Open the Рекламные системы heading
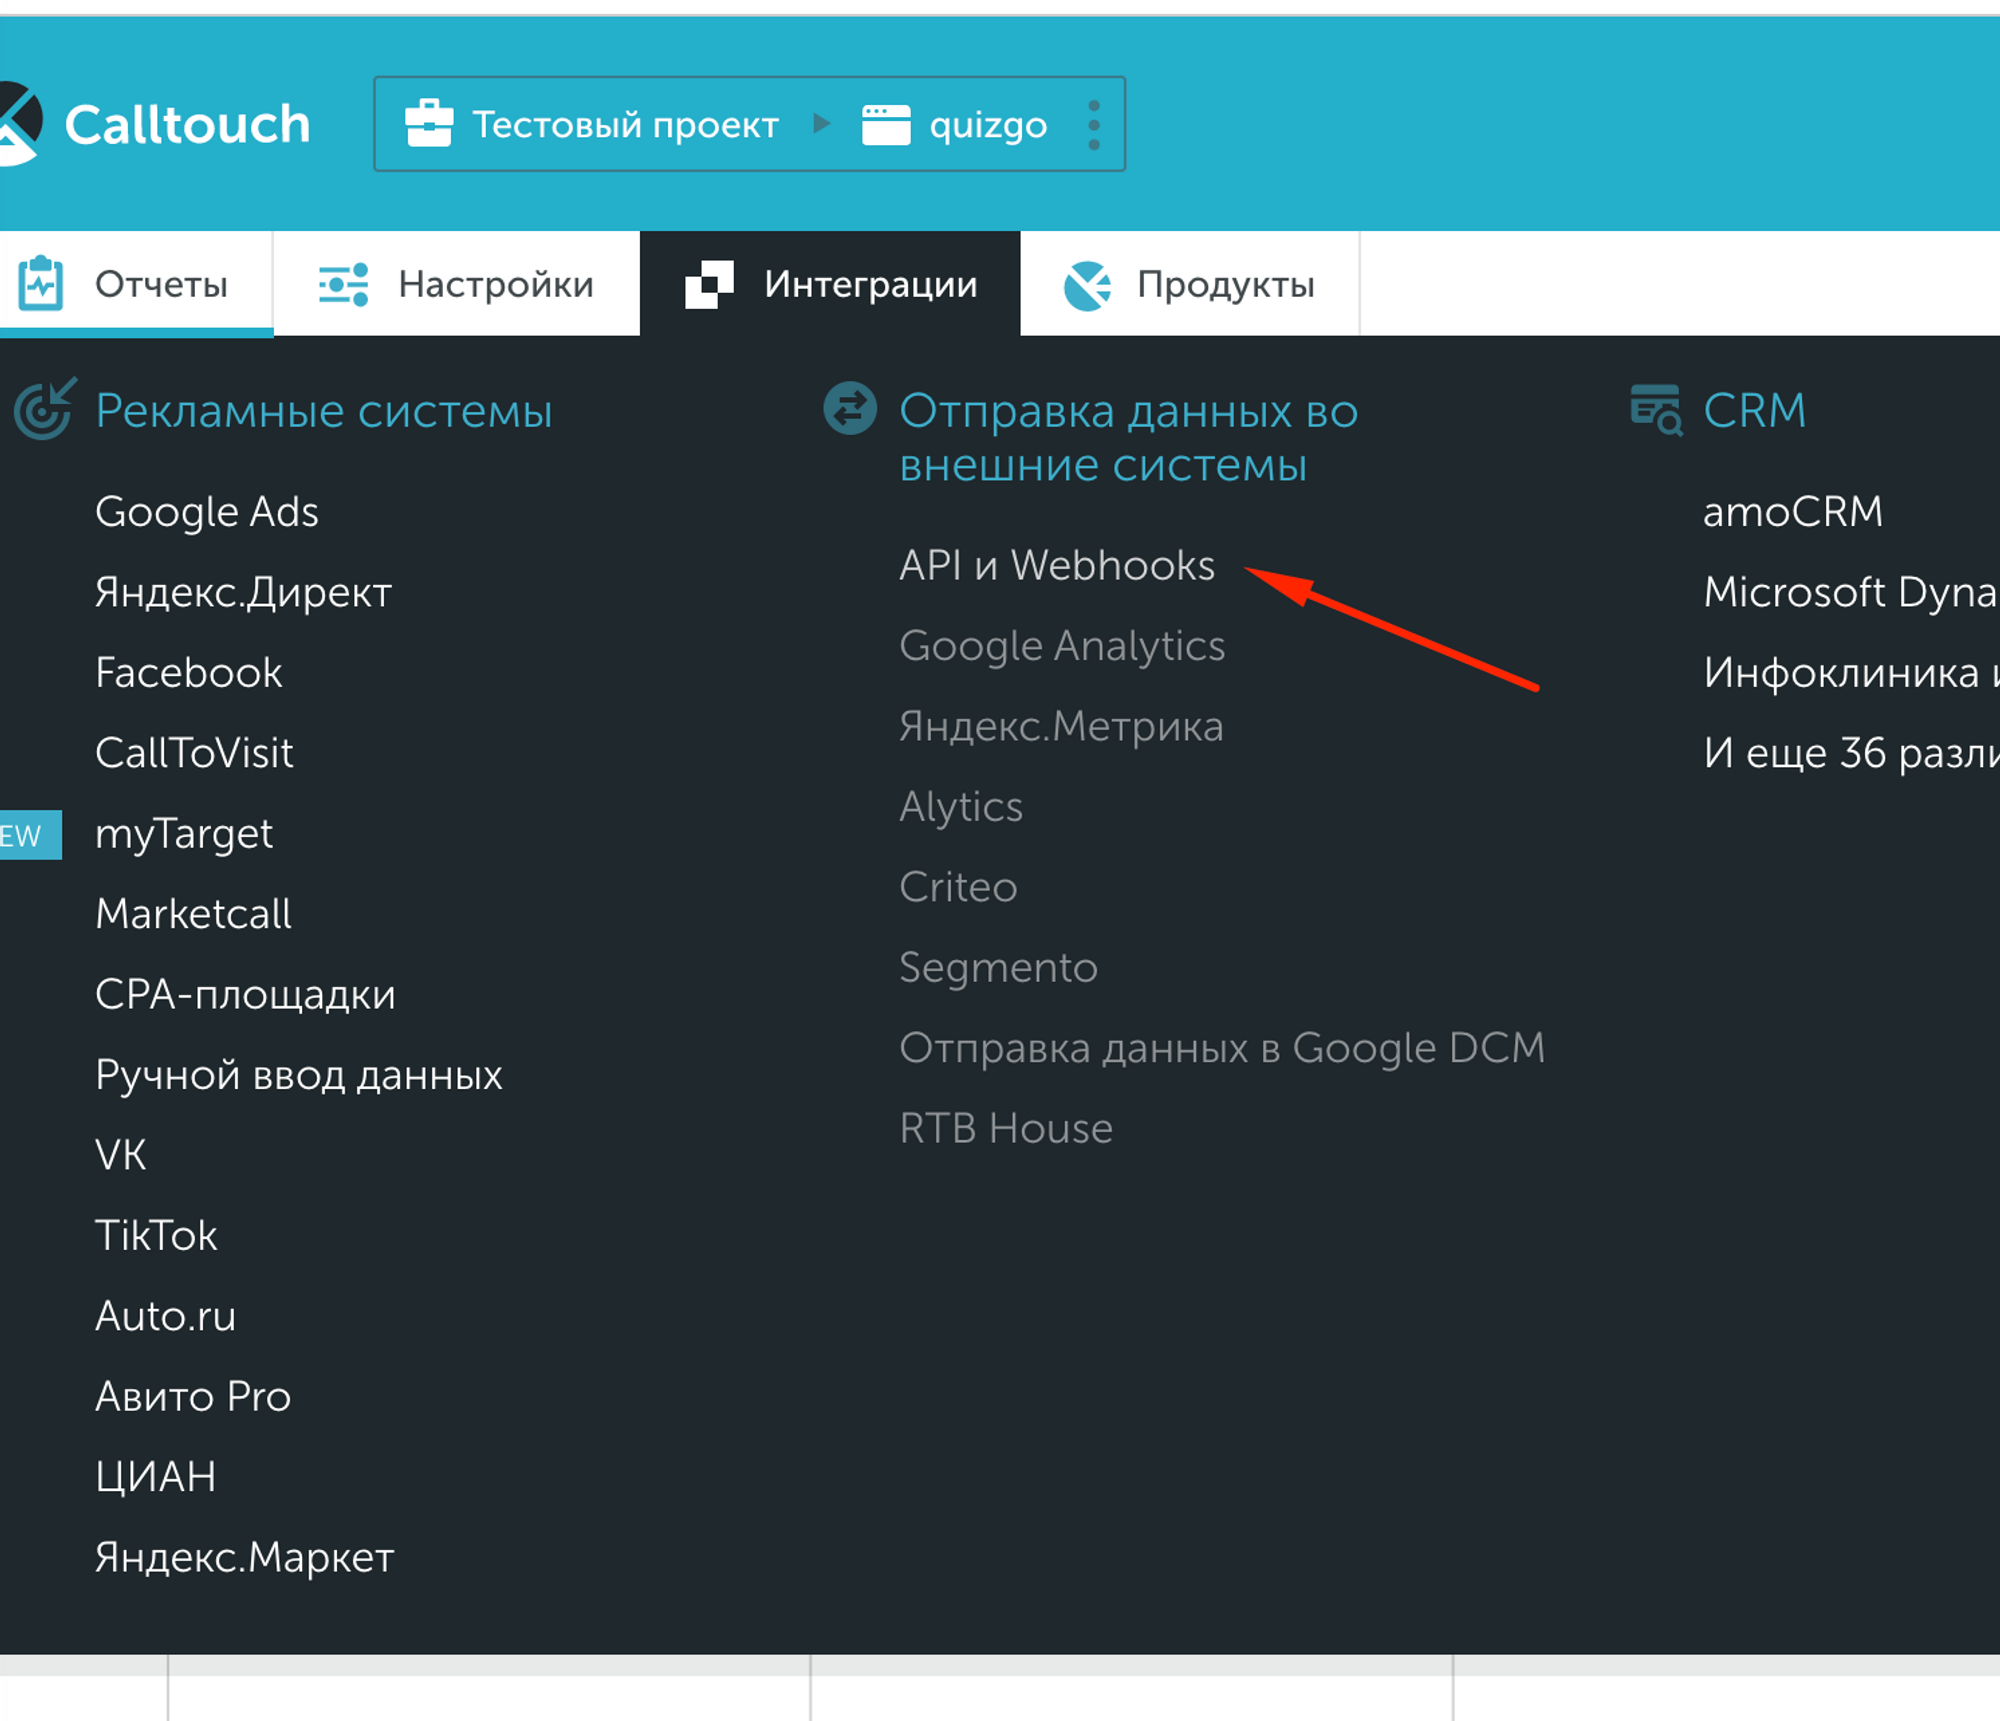Viewport: 2000px width, 1721px height. 323,411
